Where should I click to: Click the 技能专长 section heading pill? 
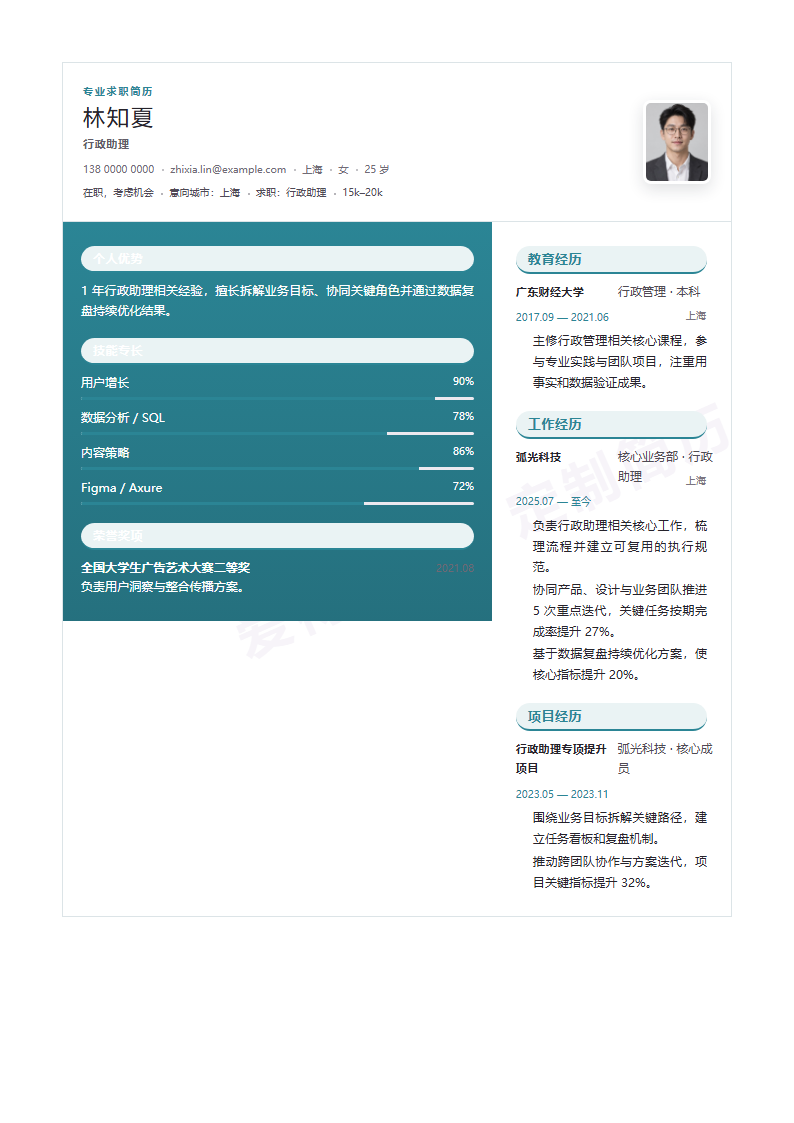pos(277,350)
